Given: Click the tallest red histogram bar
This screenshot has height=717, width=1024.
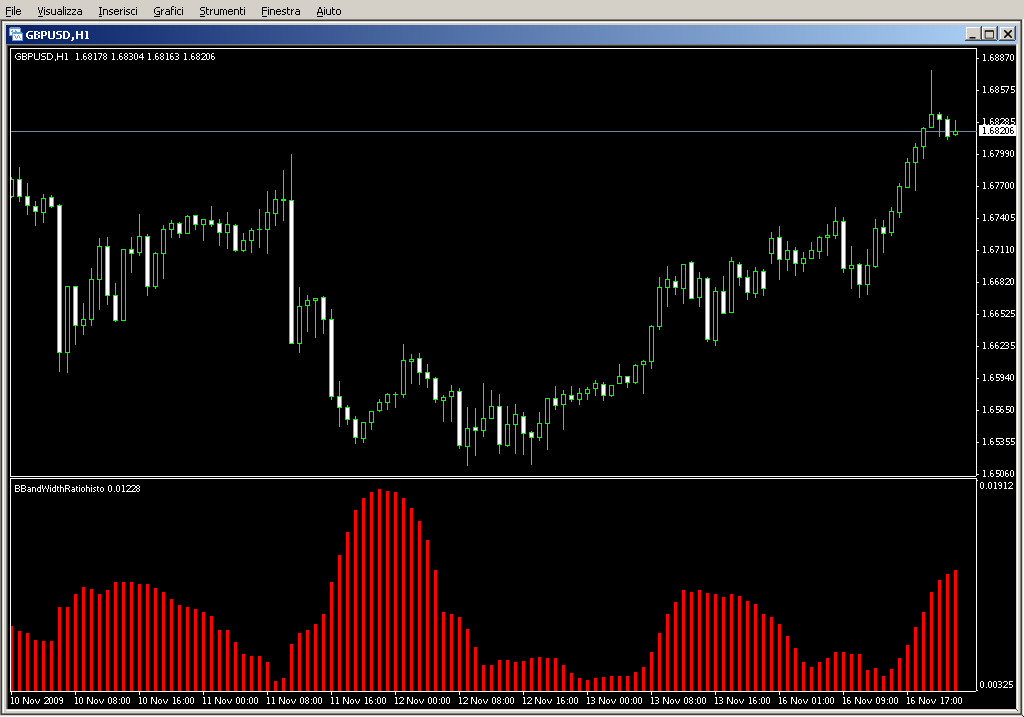Looking at the screenshot, I should tap(379, 590).
